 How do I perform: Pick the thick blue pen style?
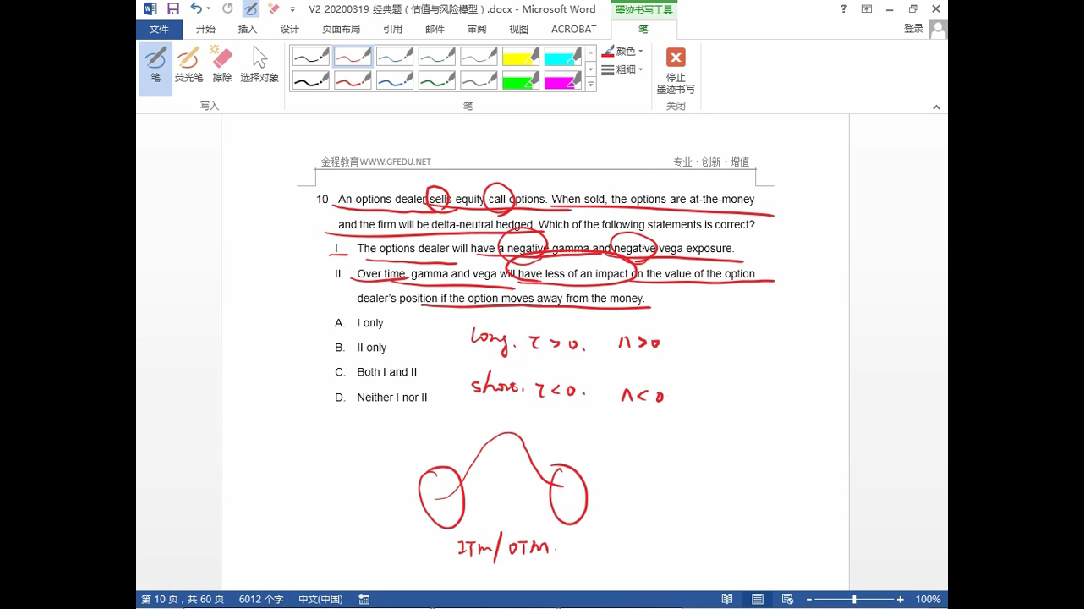[x=395, y=81]
